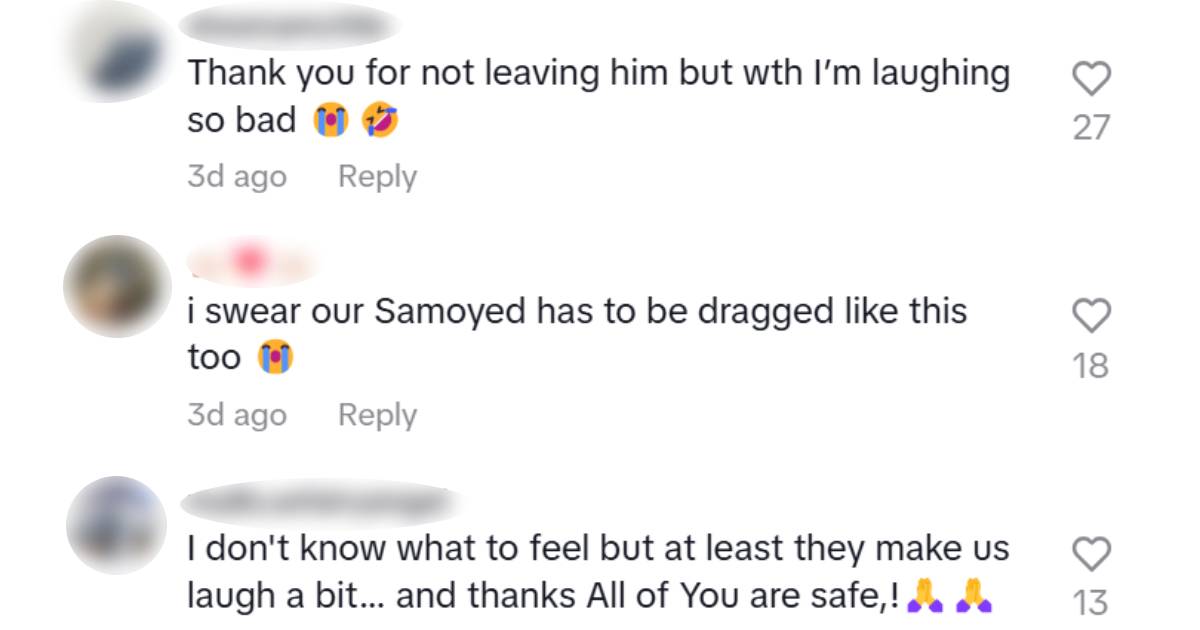Click the crying emoji after "too"
Screen dimensions: 1200x630
point(274,357)
